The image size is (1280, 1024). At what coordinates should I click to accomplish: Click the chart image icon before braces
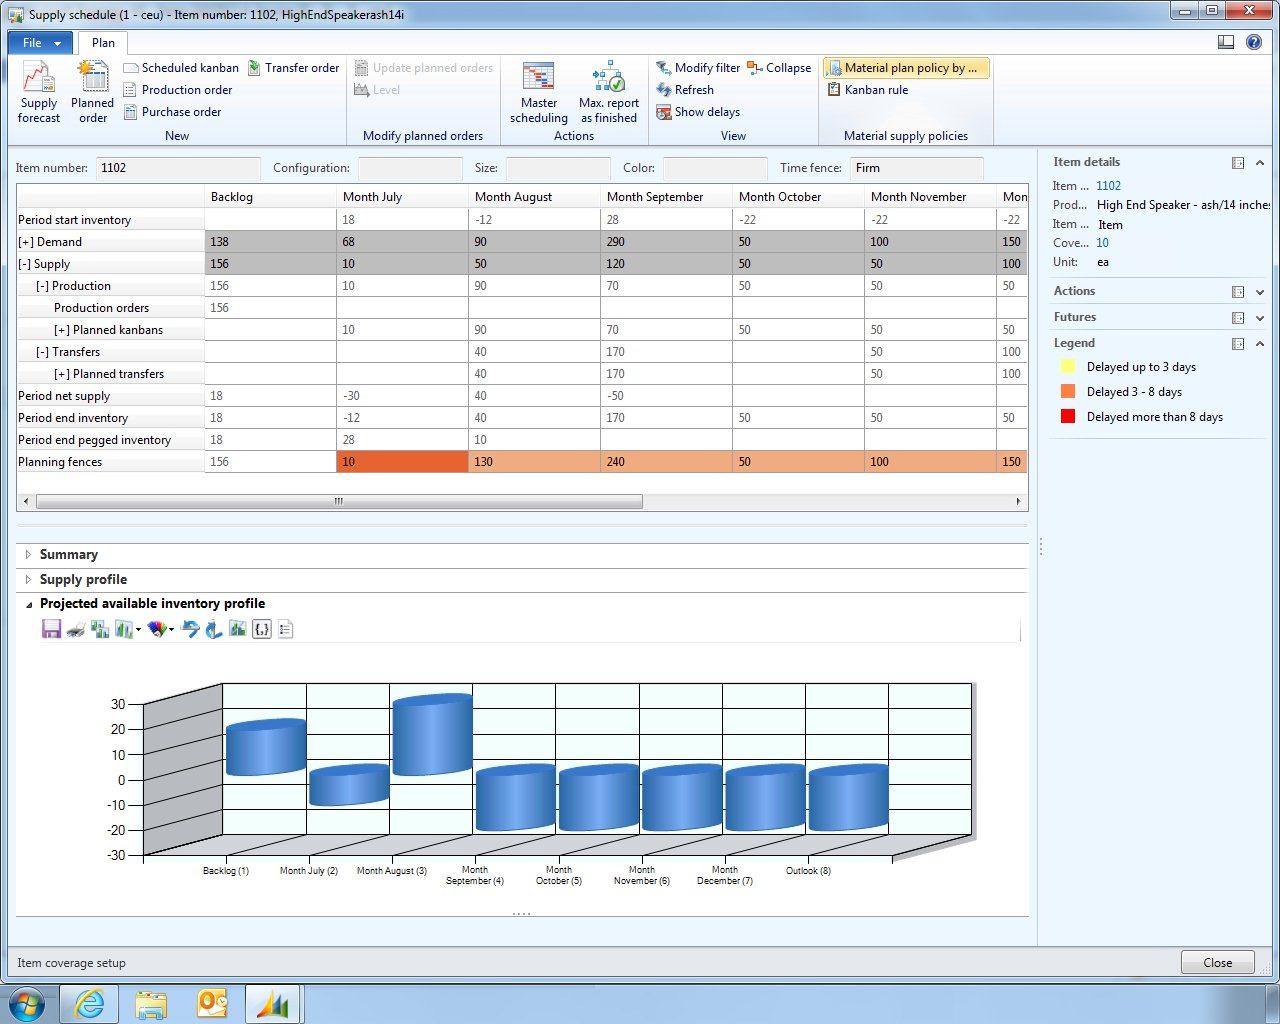pyautogui.click(x=238, y=629)
